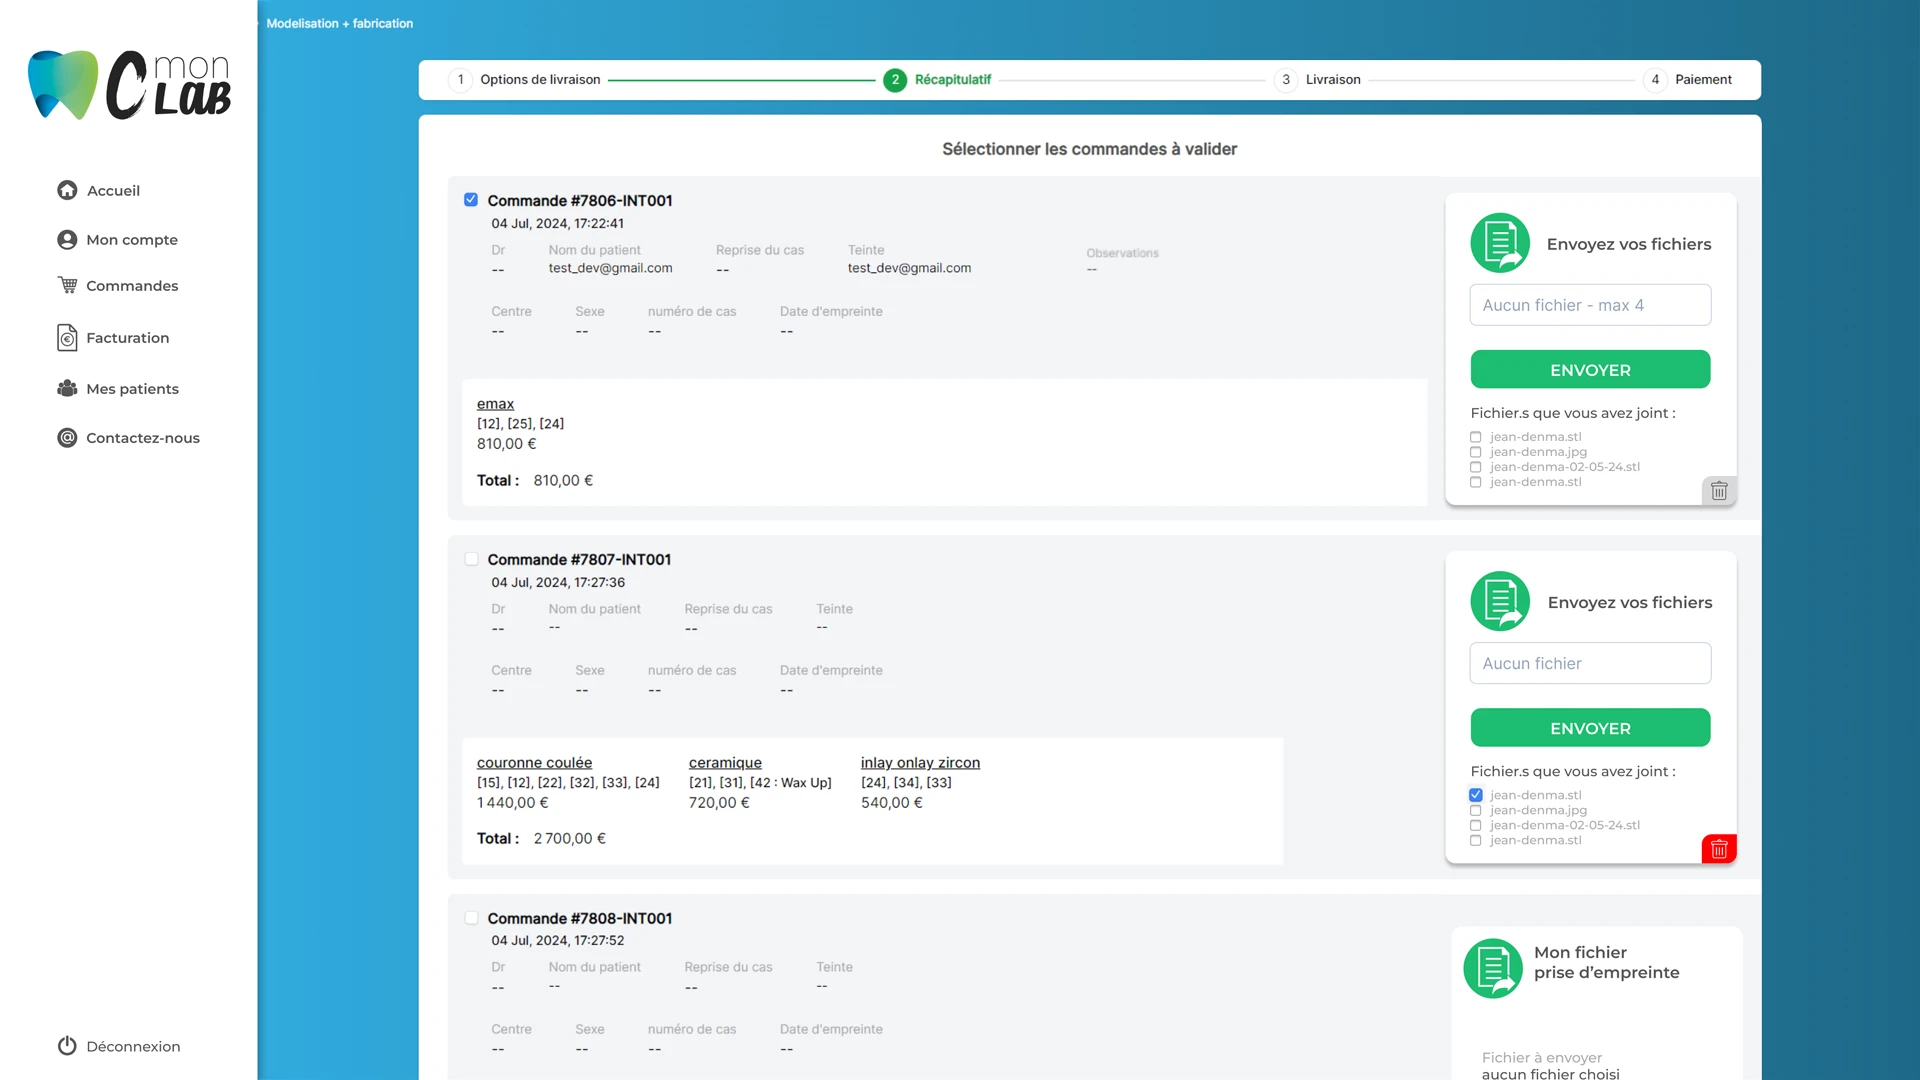The image size is (1920, 1080).
Task: Check jean-denma.jpg file in order 7806
Action: (1475, 452)
